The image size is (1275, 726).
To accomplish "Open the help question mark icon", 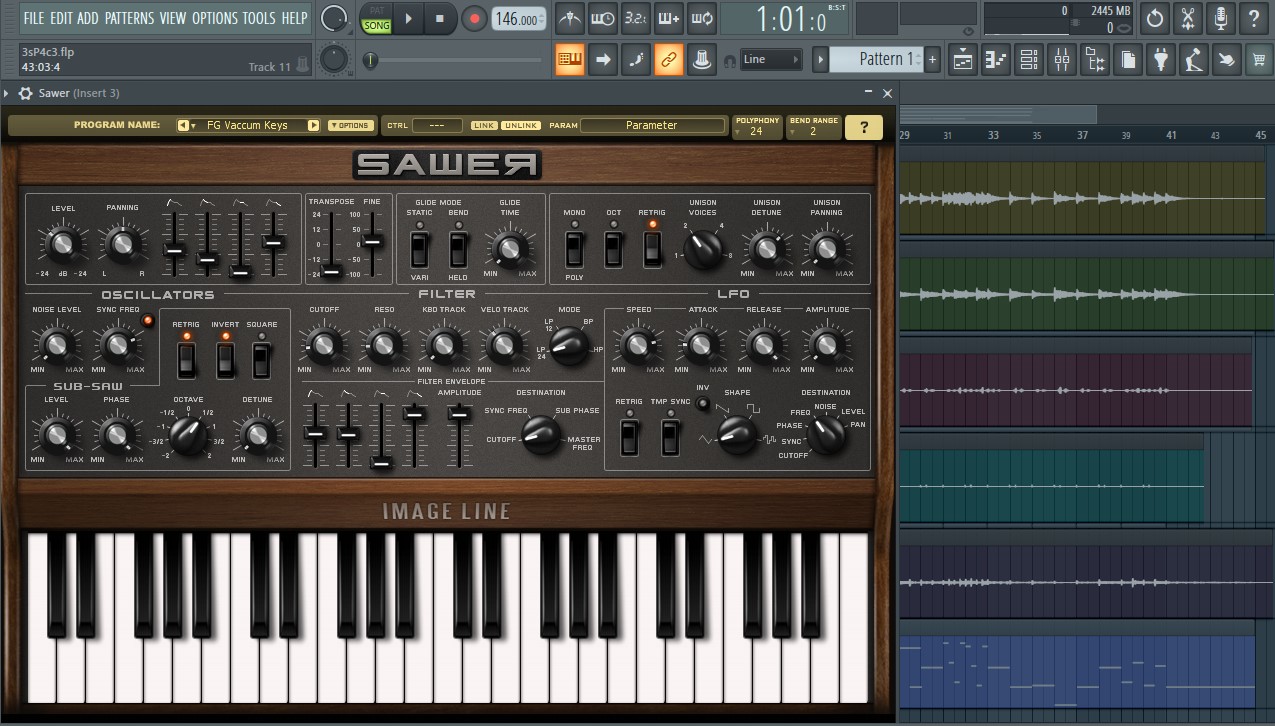I will tap(1254, 18).
